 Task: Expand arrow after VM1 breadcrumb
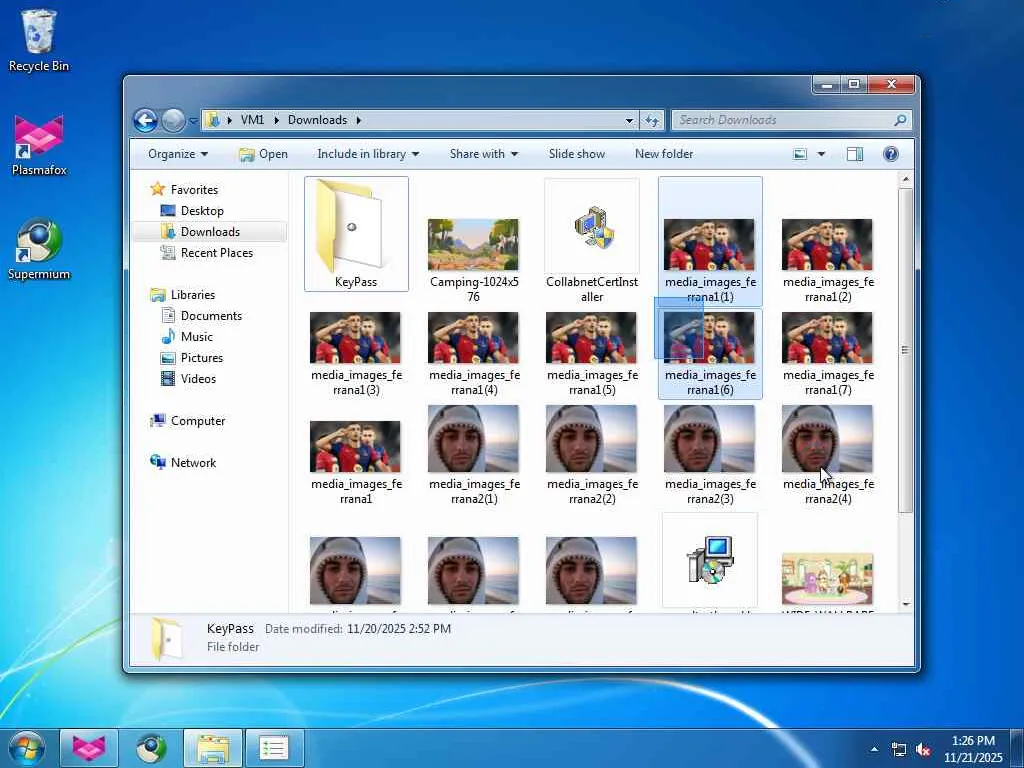(276, 120)
